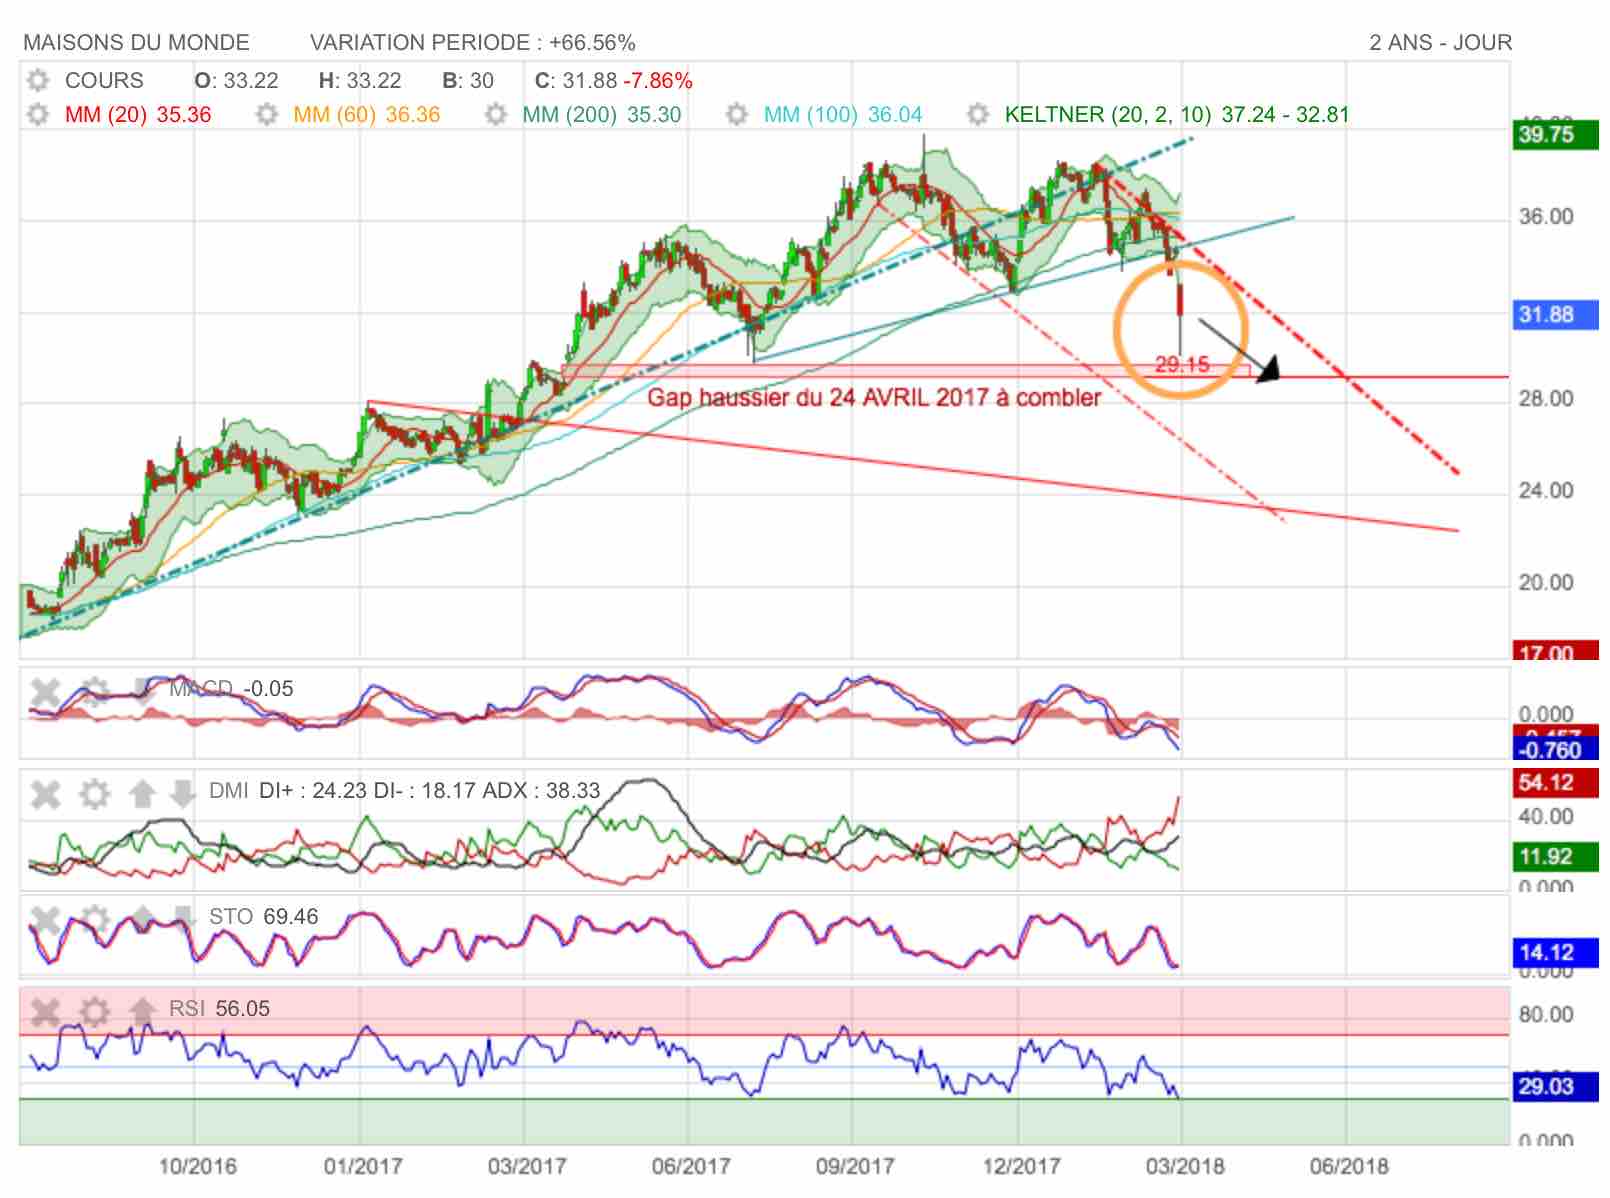Click the opening price O: 33.22
Screen dimensions: 1610x1198
(236, 80)
